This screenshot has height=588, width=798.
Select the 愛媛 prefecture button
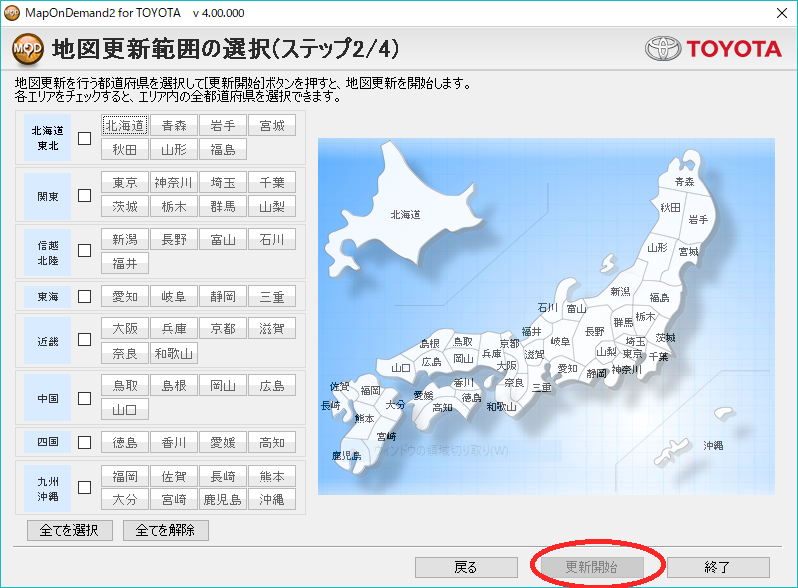pos(223,442)
